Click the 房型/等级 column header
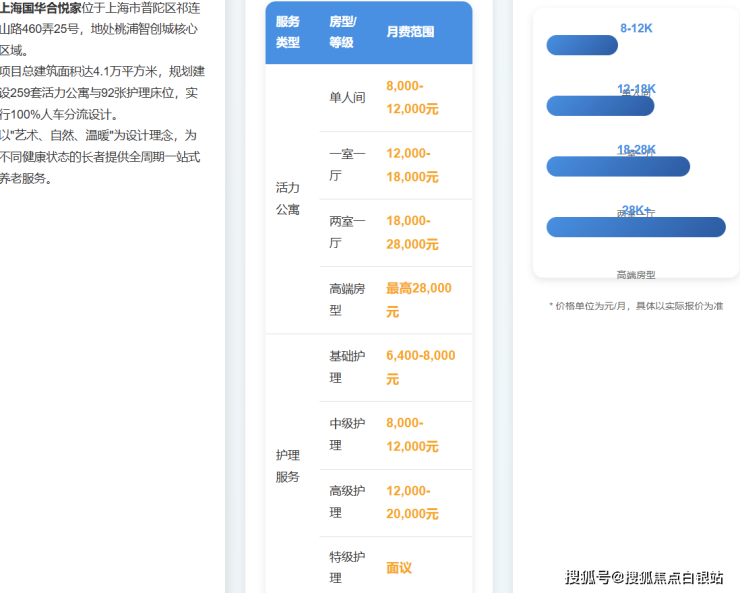 tap(342, 32)
